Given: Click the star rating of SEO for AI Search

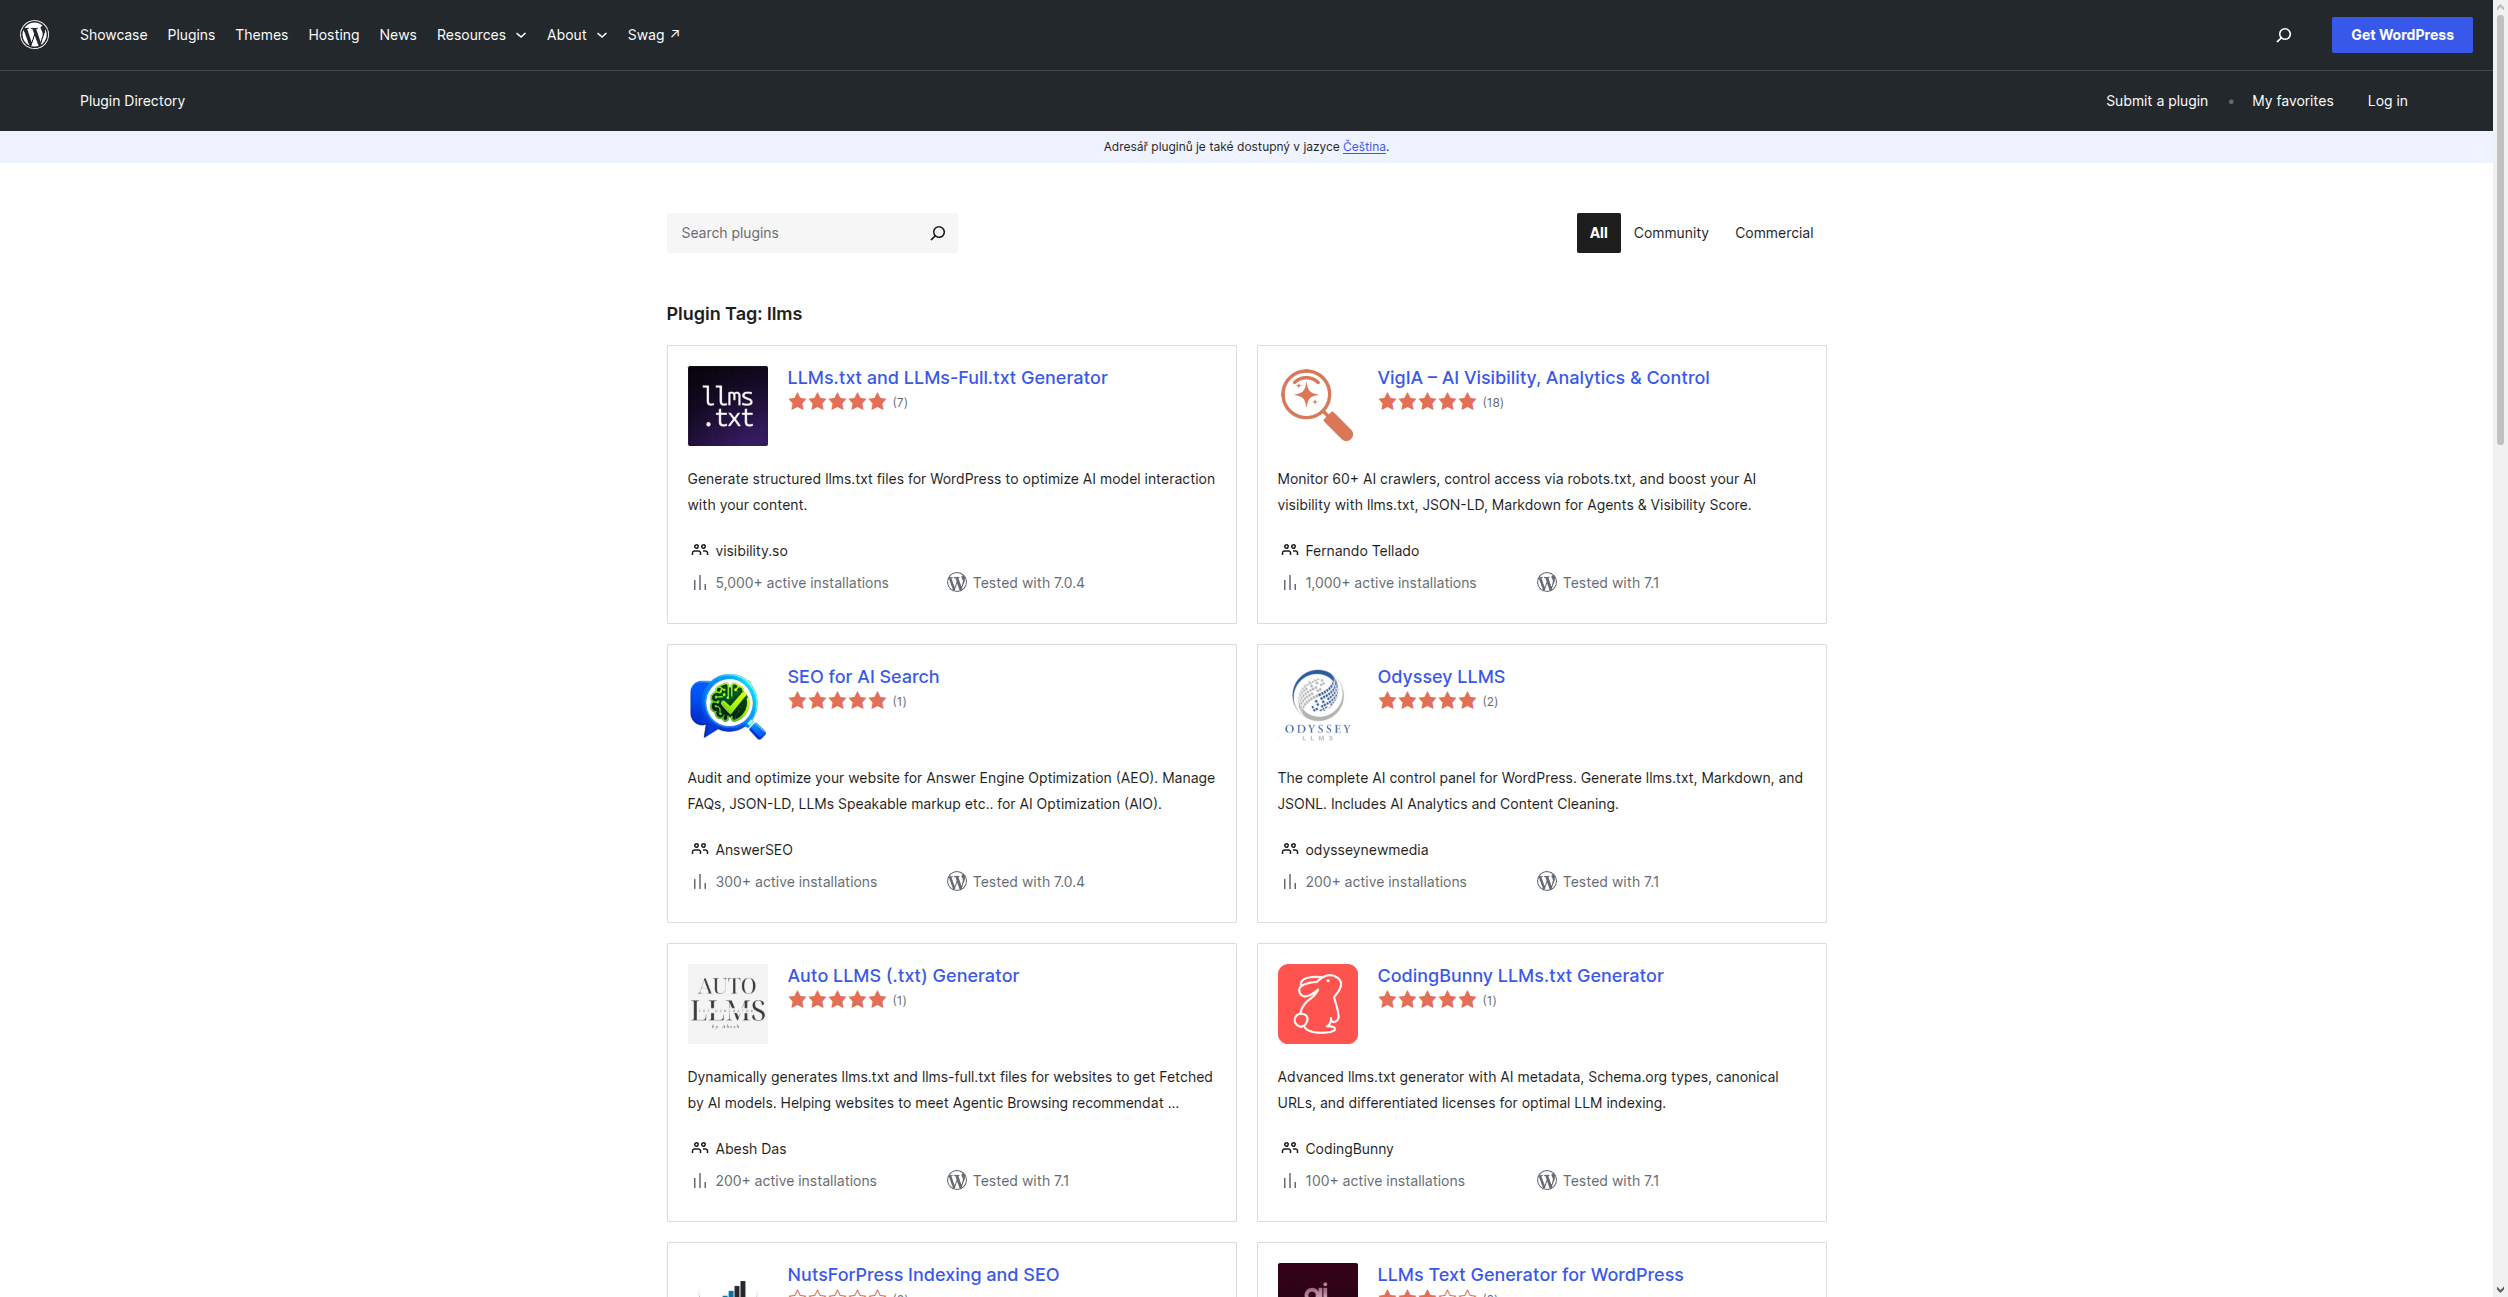Looking at the screenshot, I should tap(837, 701).
